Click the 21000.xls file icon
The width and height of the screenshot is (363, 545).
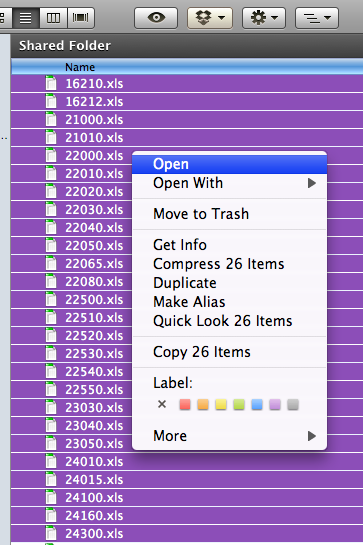(x=51, y=120)
